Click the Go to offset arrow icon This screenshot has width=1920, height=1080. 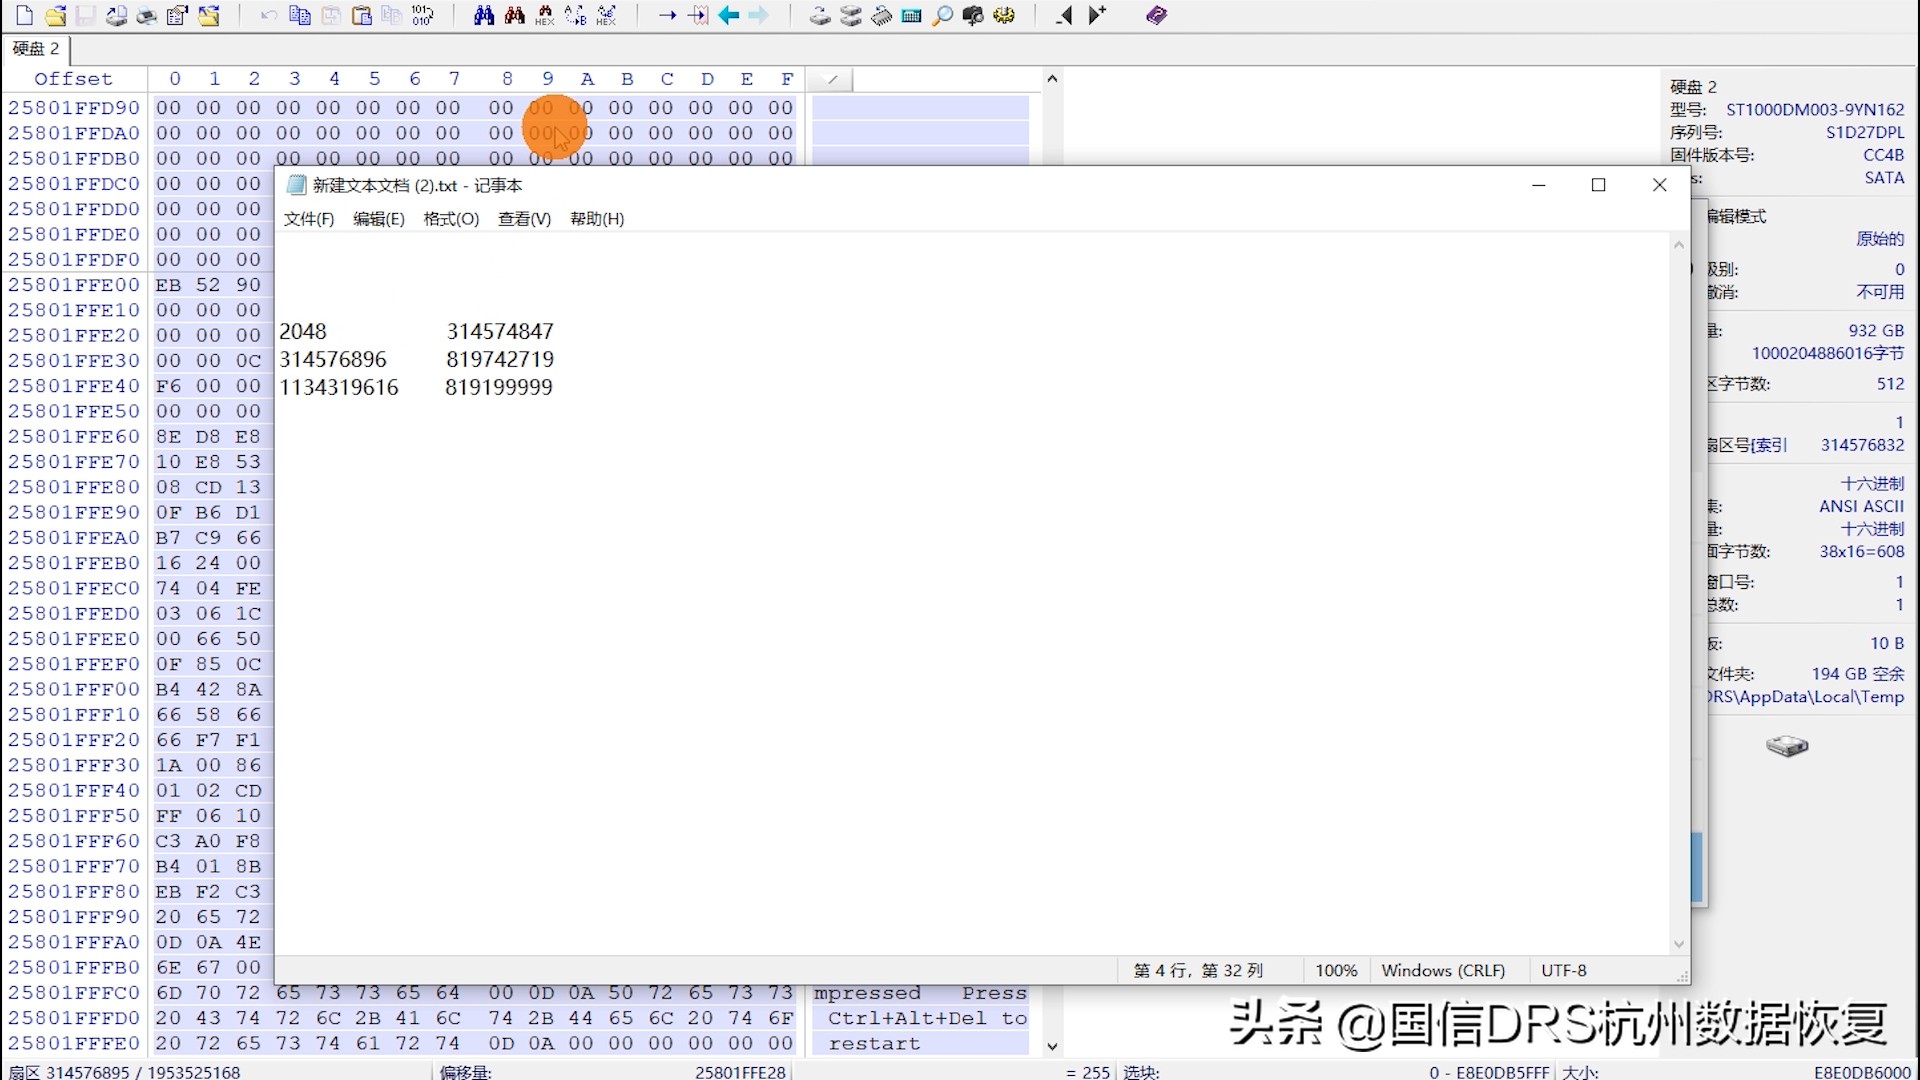click(x=667, y=15)
